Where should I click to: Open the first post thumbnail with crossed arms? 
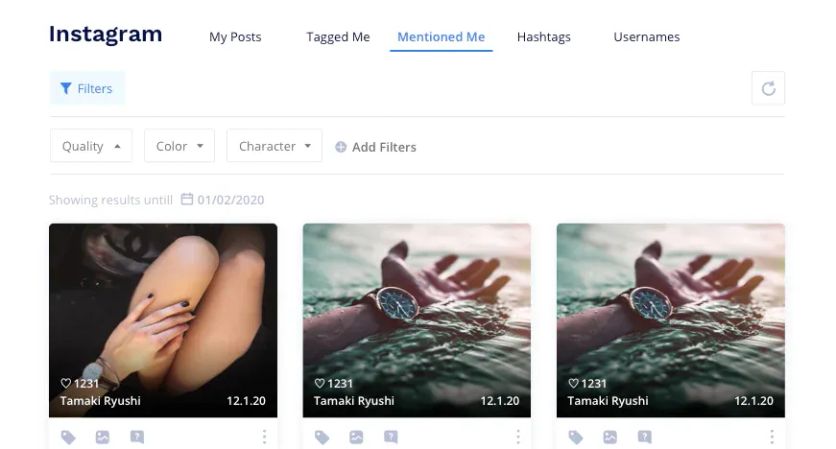coord(163,320)
